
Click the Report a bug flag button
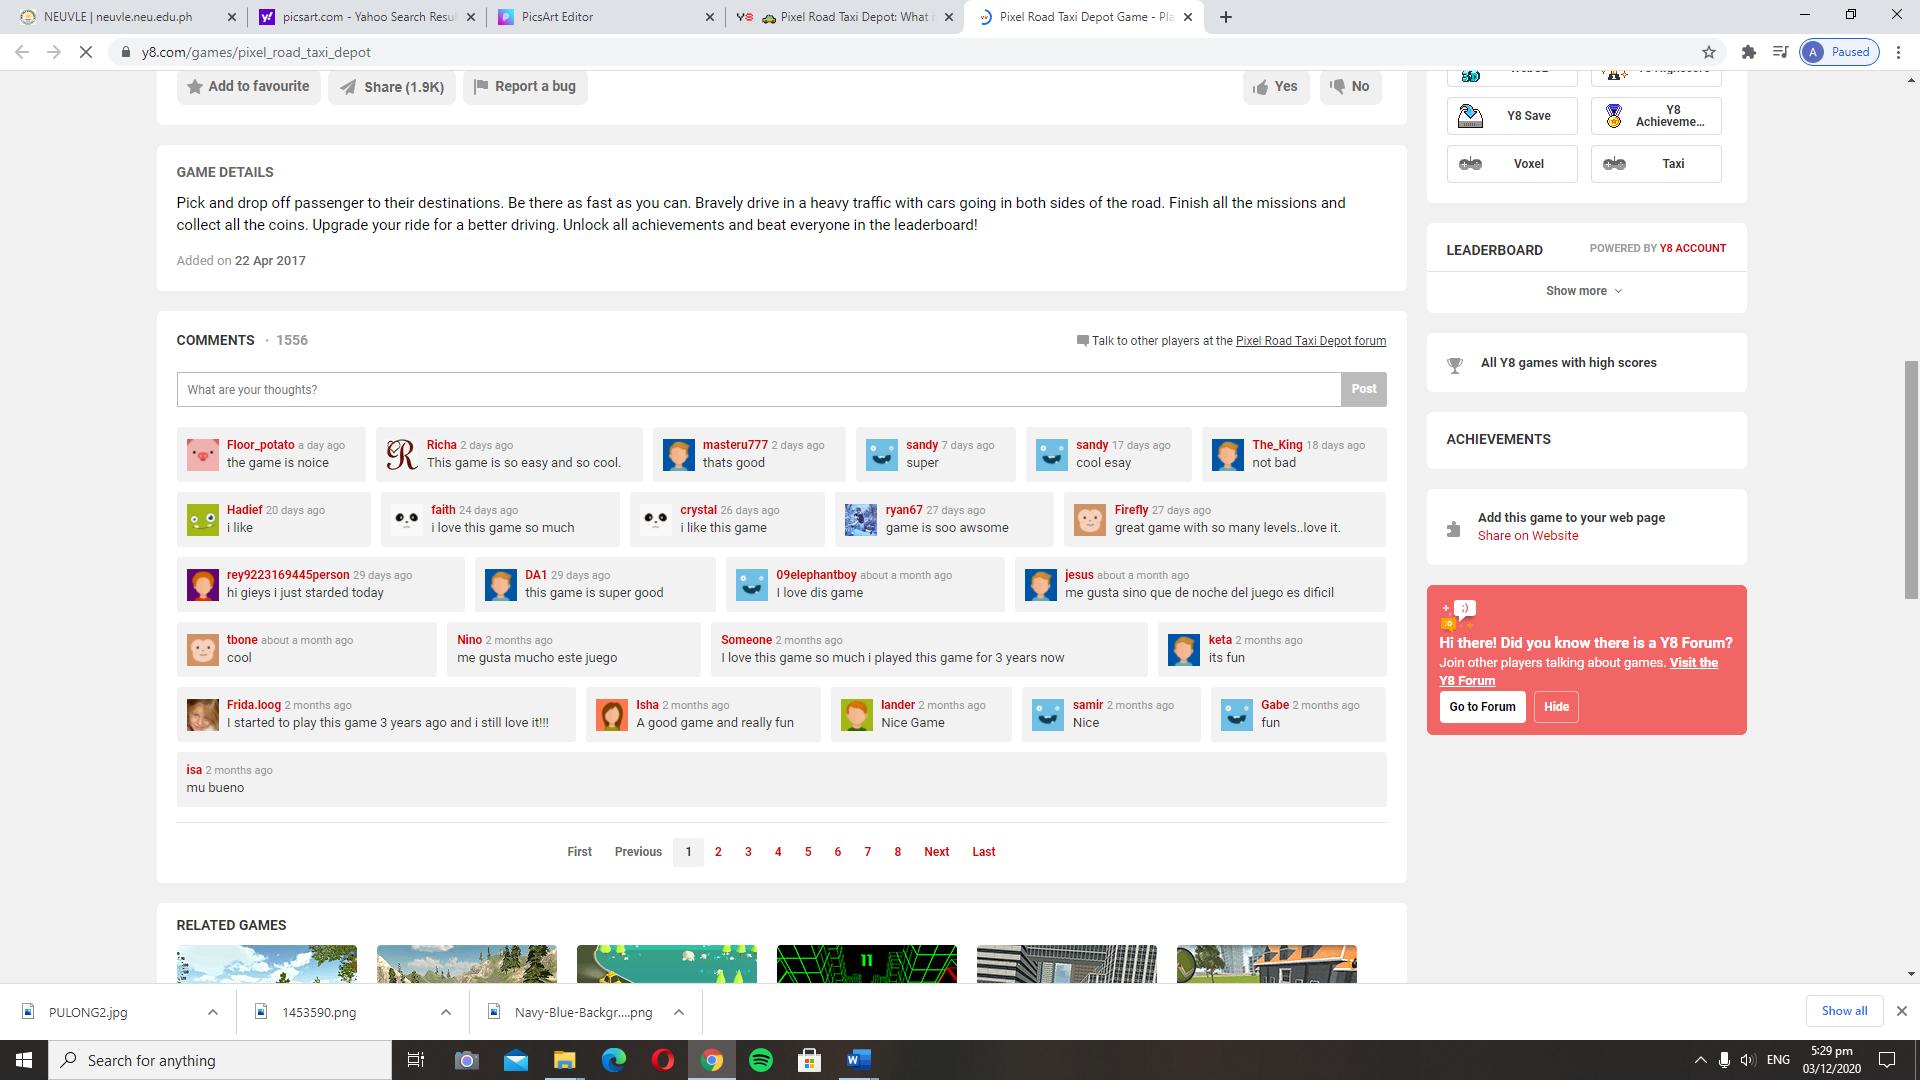click(525, 87)
